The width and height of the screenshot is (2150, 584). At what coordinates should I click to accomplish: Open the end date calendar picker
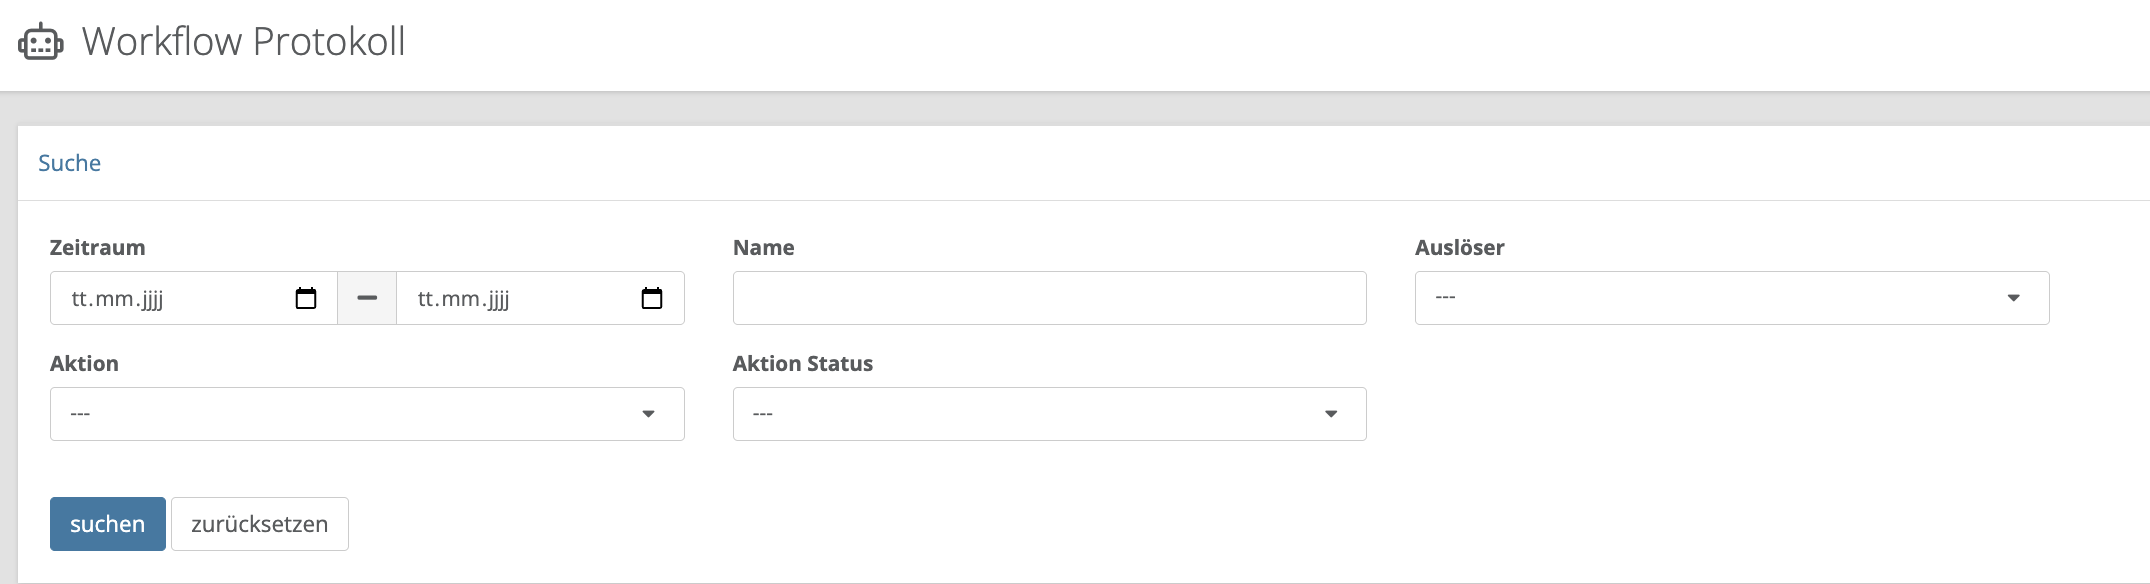[652, 298]
